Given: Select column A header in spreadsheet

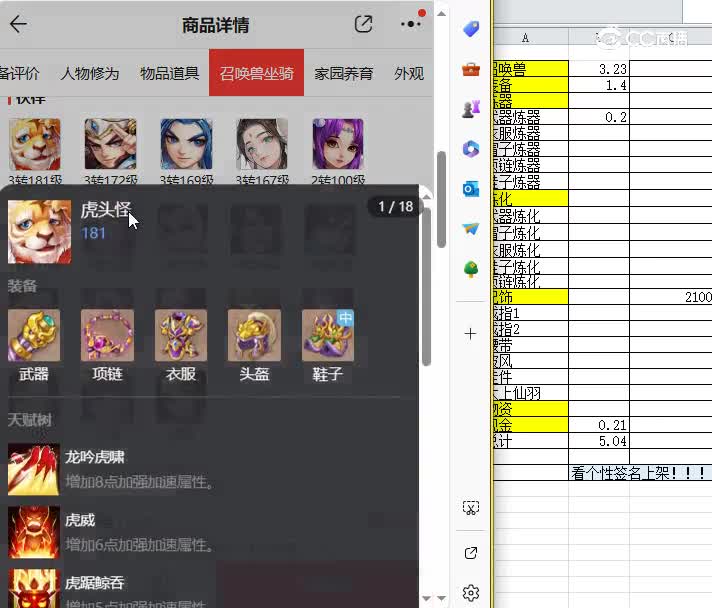Looking at the screenshot, I should (x=530, y=38).
